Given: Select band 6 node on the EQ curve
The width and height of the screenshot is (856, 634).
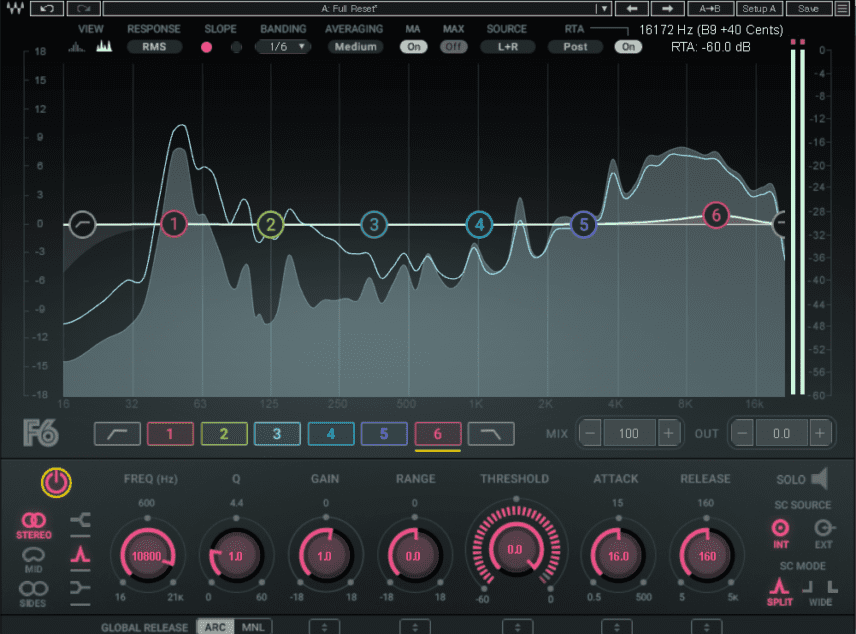Looking at the screenshot, I should [x=716, y=216].
